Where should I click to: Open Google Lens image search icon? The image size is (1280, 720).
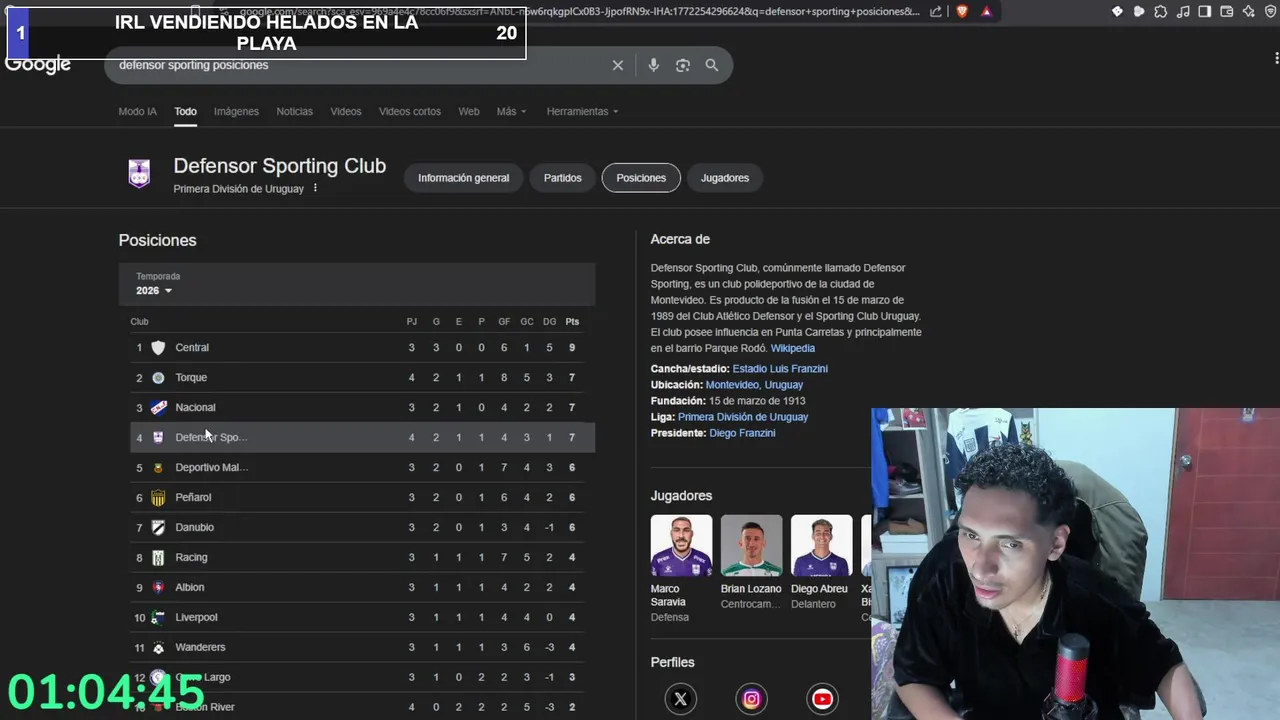(683, 65)
